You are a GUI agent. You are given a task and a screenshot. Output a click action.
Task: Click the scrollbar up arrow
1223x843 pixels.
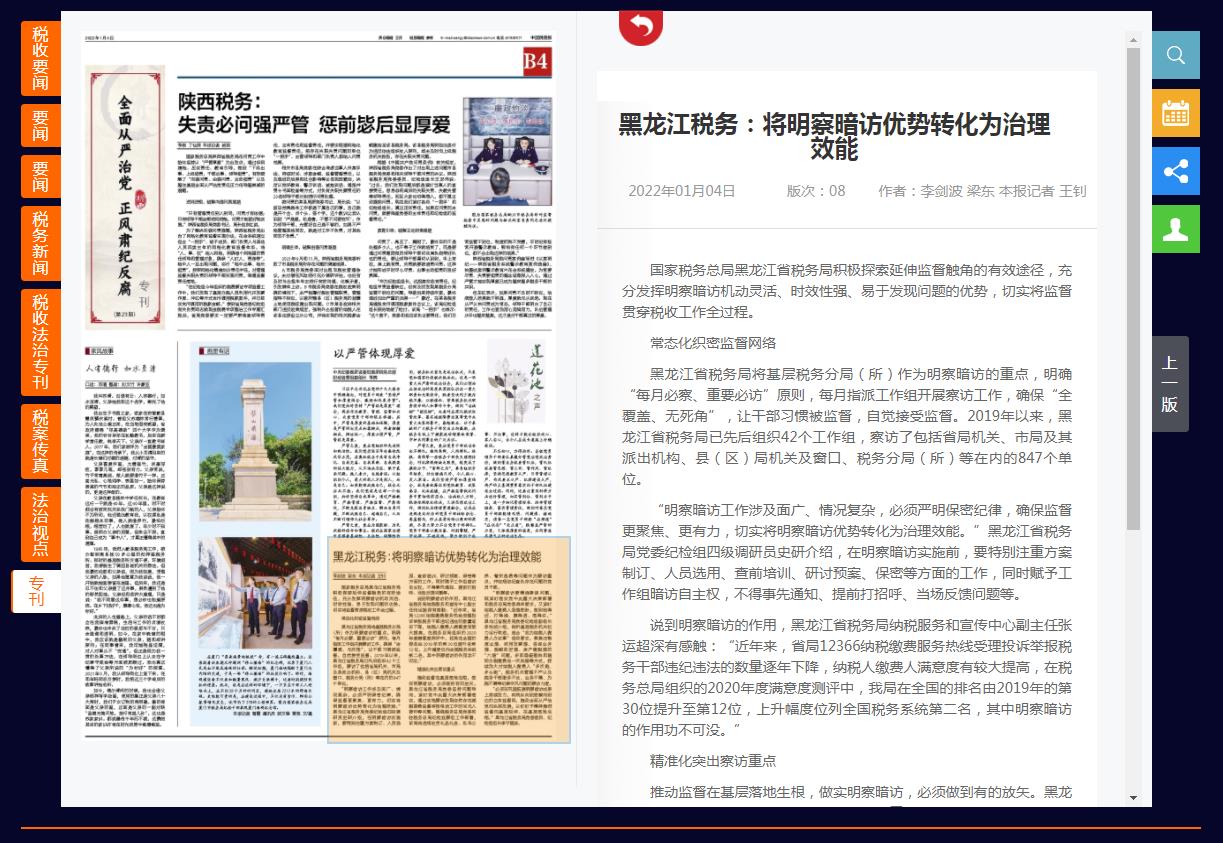click(x=1133, y=41)
